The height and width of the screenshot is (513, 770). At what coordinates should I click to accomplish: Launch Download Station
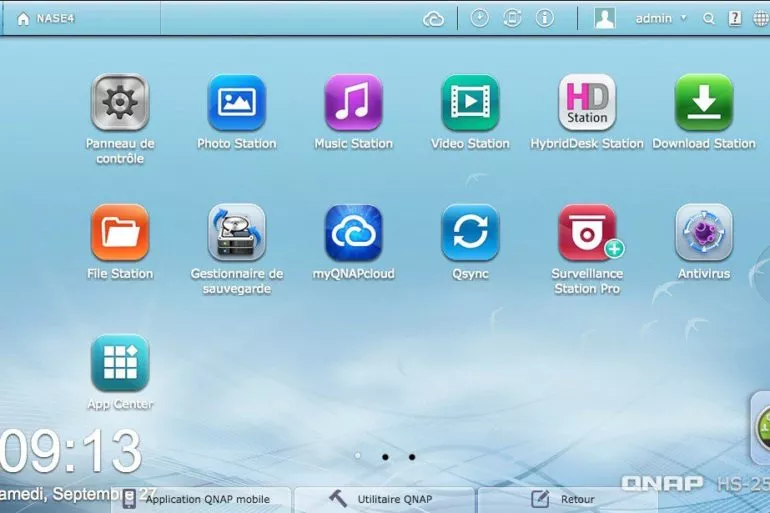704,103
